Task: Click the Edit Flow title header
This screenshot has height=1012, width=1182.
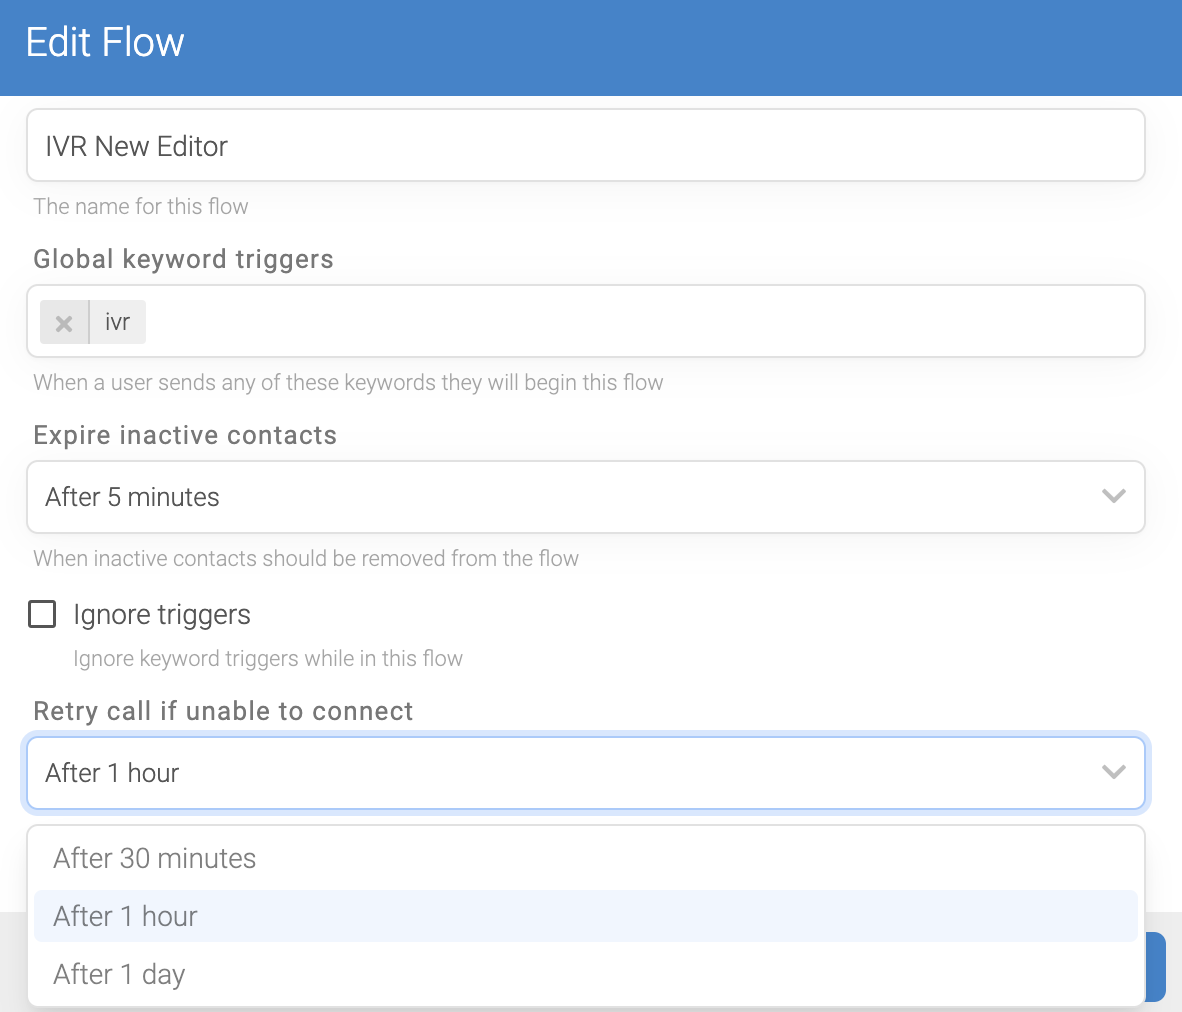Action: pyautogui.click(x=104, y=42)
